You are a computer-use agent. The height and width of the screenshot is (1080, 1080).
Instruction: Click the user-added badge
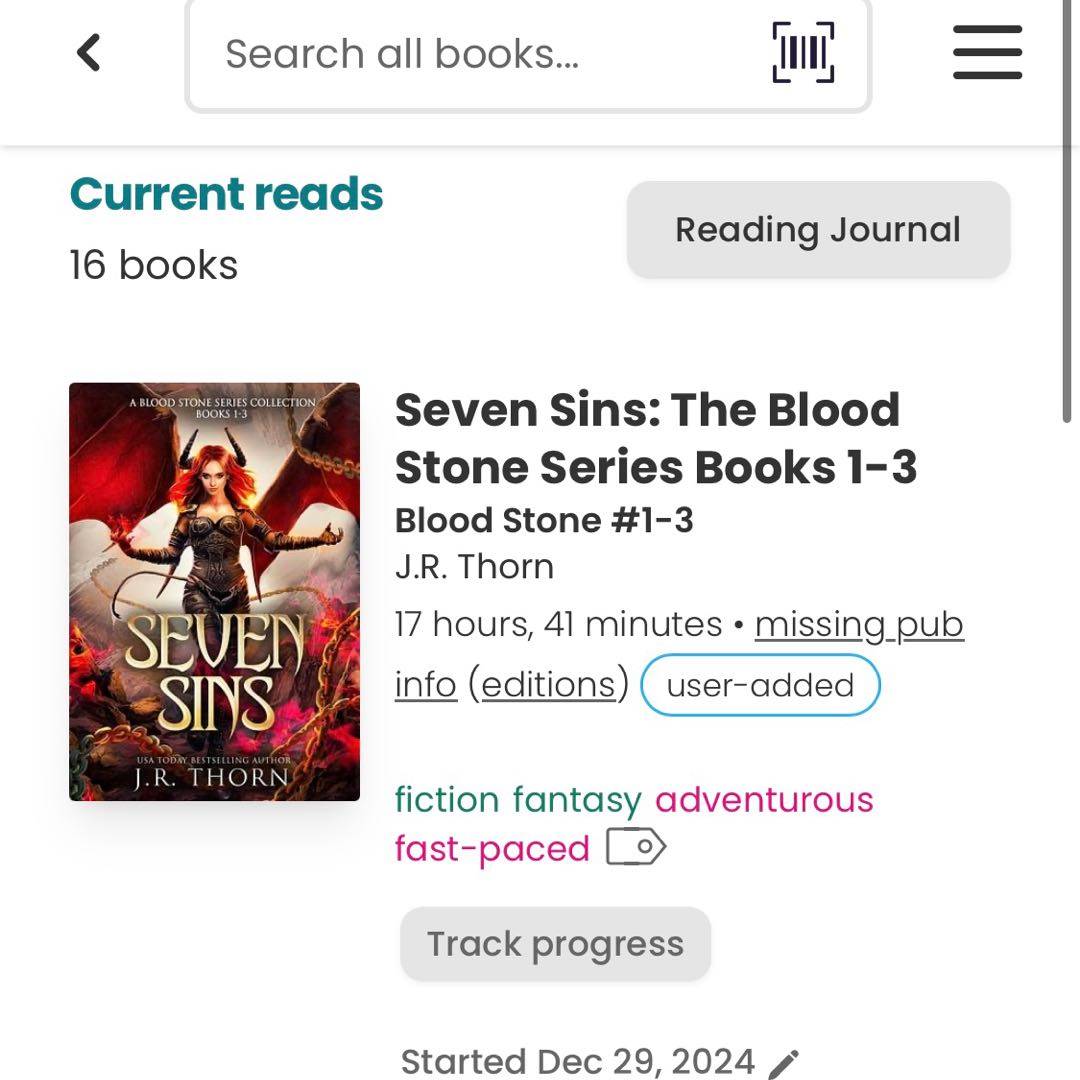(760, 685)
